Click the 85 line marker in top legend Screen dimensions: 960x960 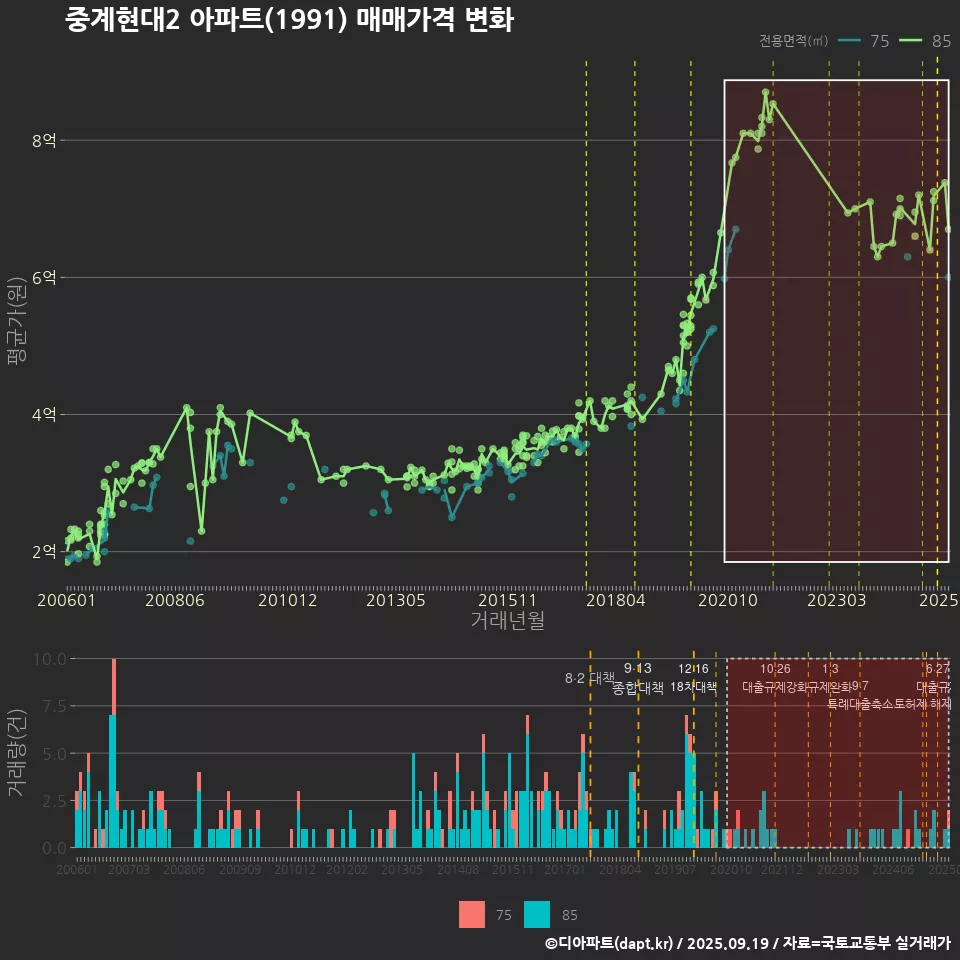(x=911, y=41)
